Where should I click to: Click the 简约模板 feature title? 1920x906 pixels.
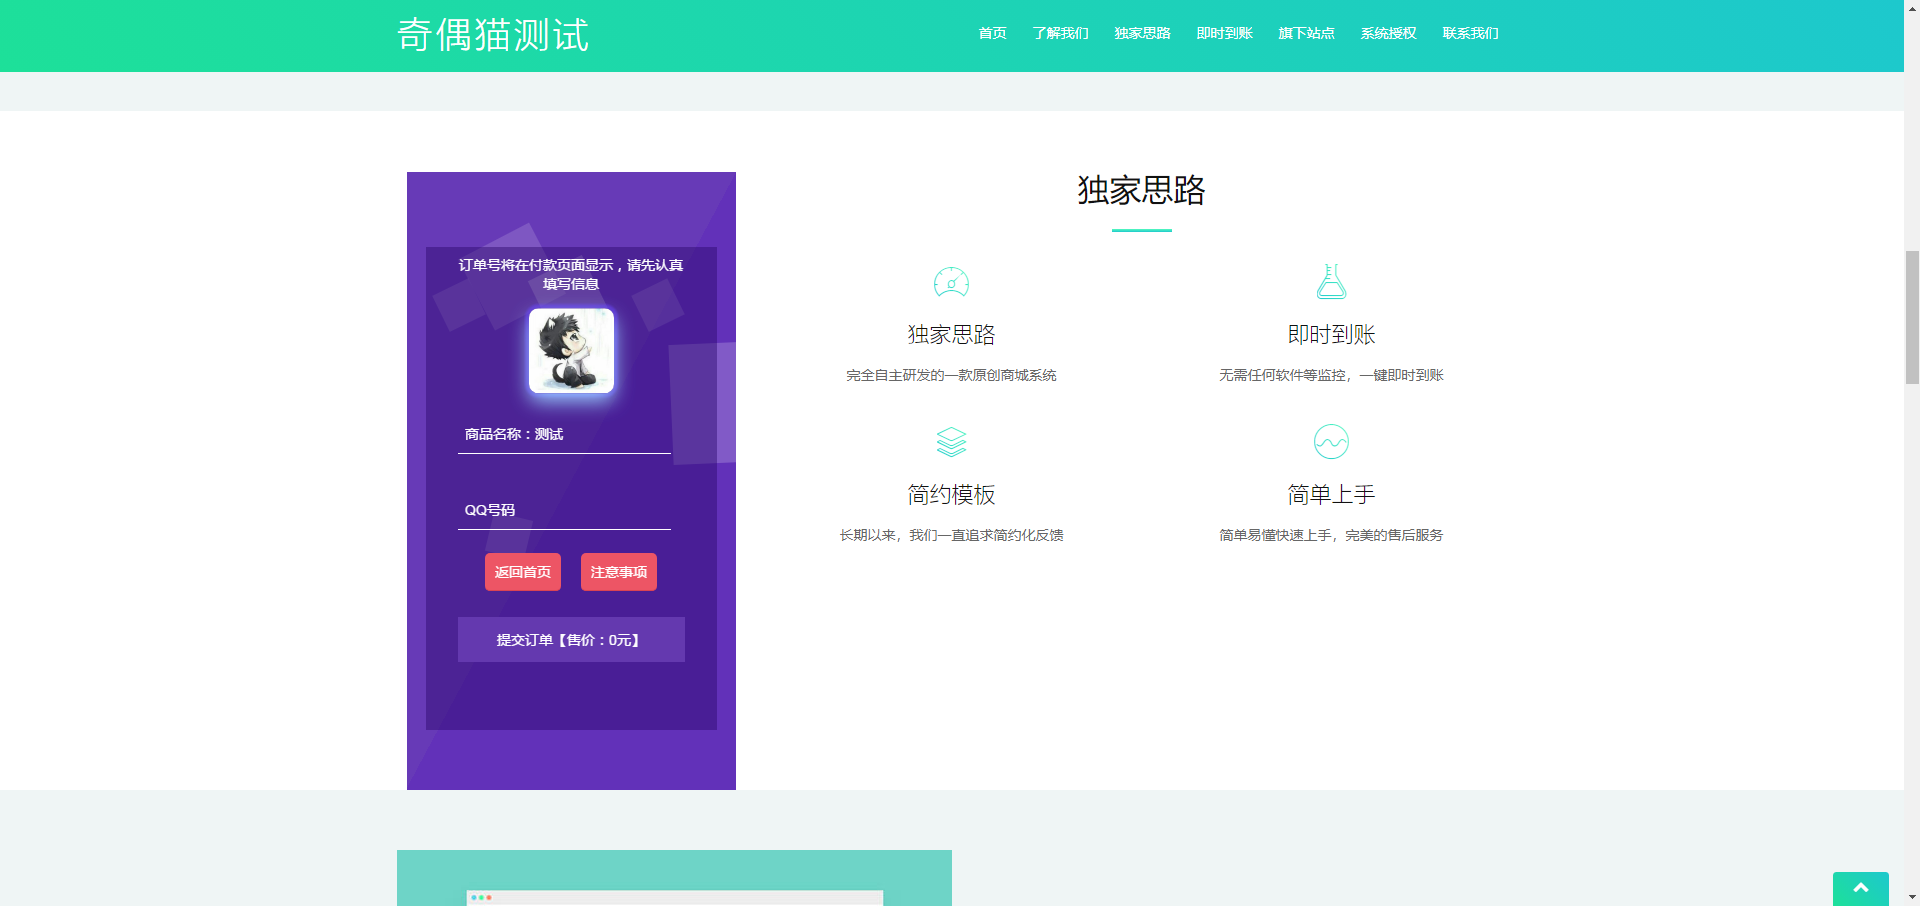[x=951, y=495]
